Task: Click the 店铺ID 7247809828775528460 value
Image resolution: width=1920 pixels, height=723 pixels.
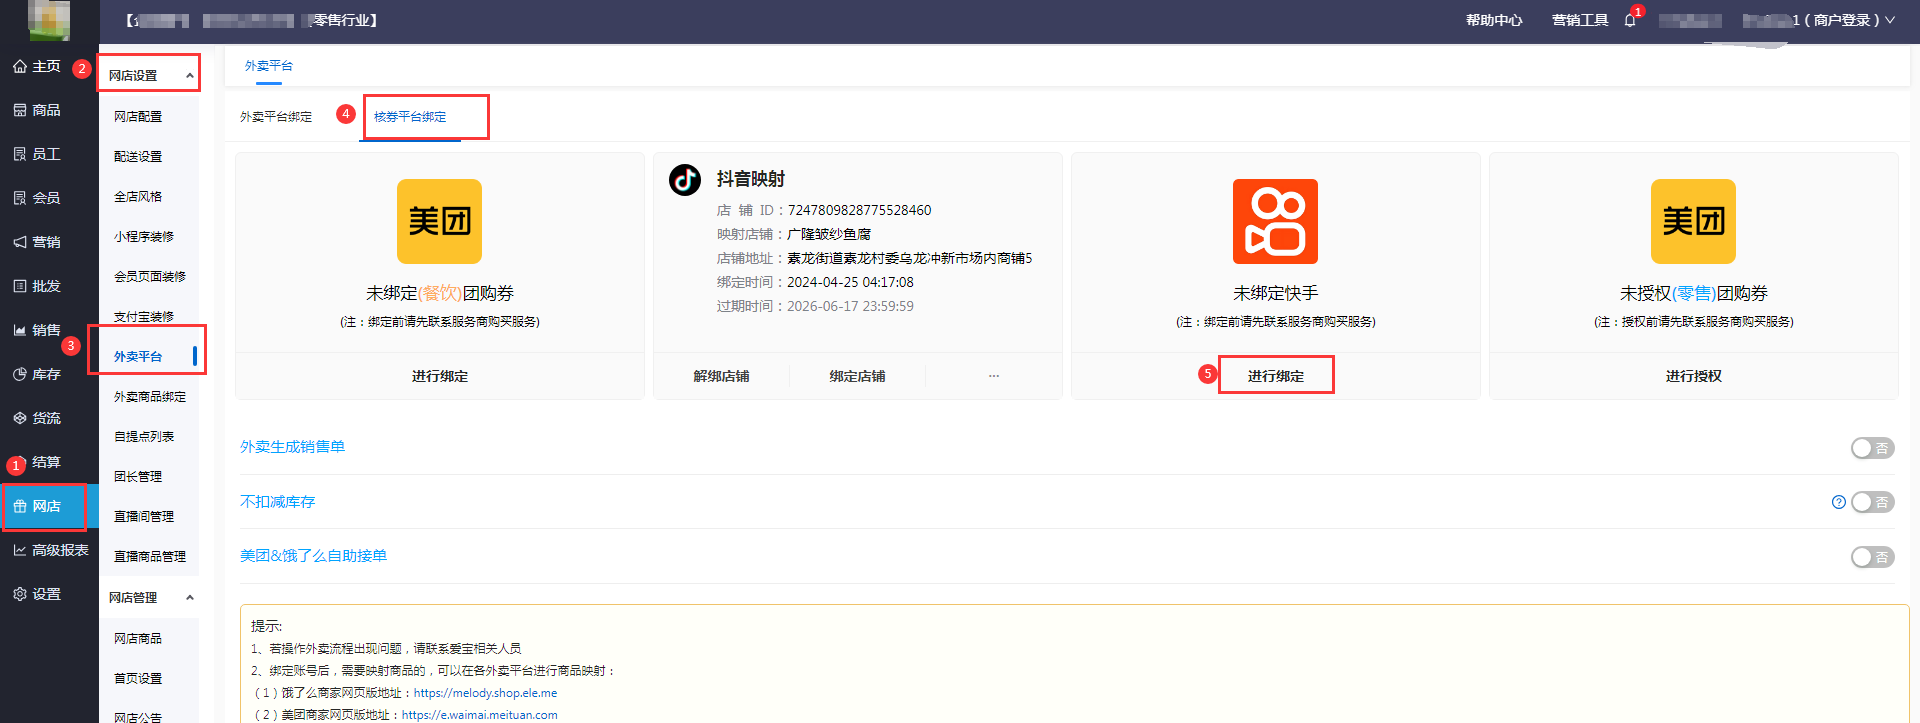Action: (x=860, y=210)
